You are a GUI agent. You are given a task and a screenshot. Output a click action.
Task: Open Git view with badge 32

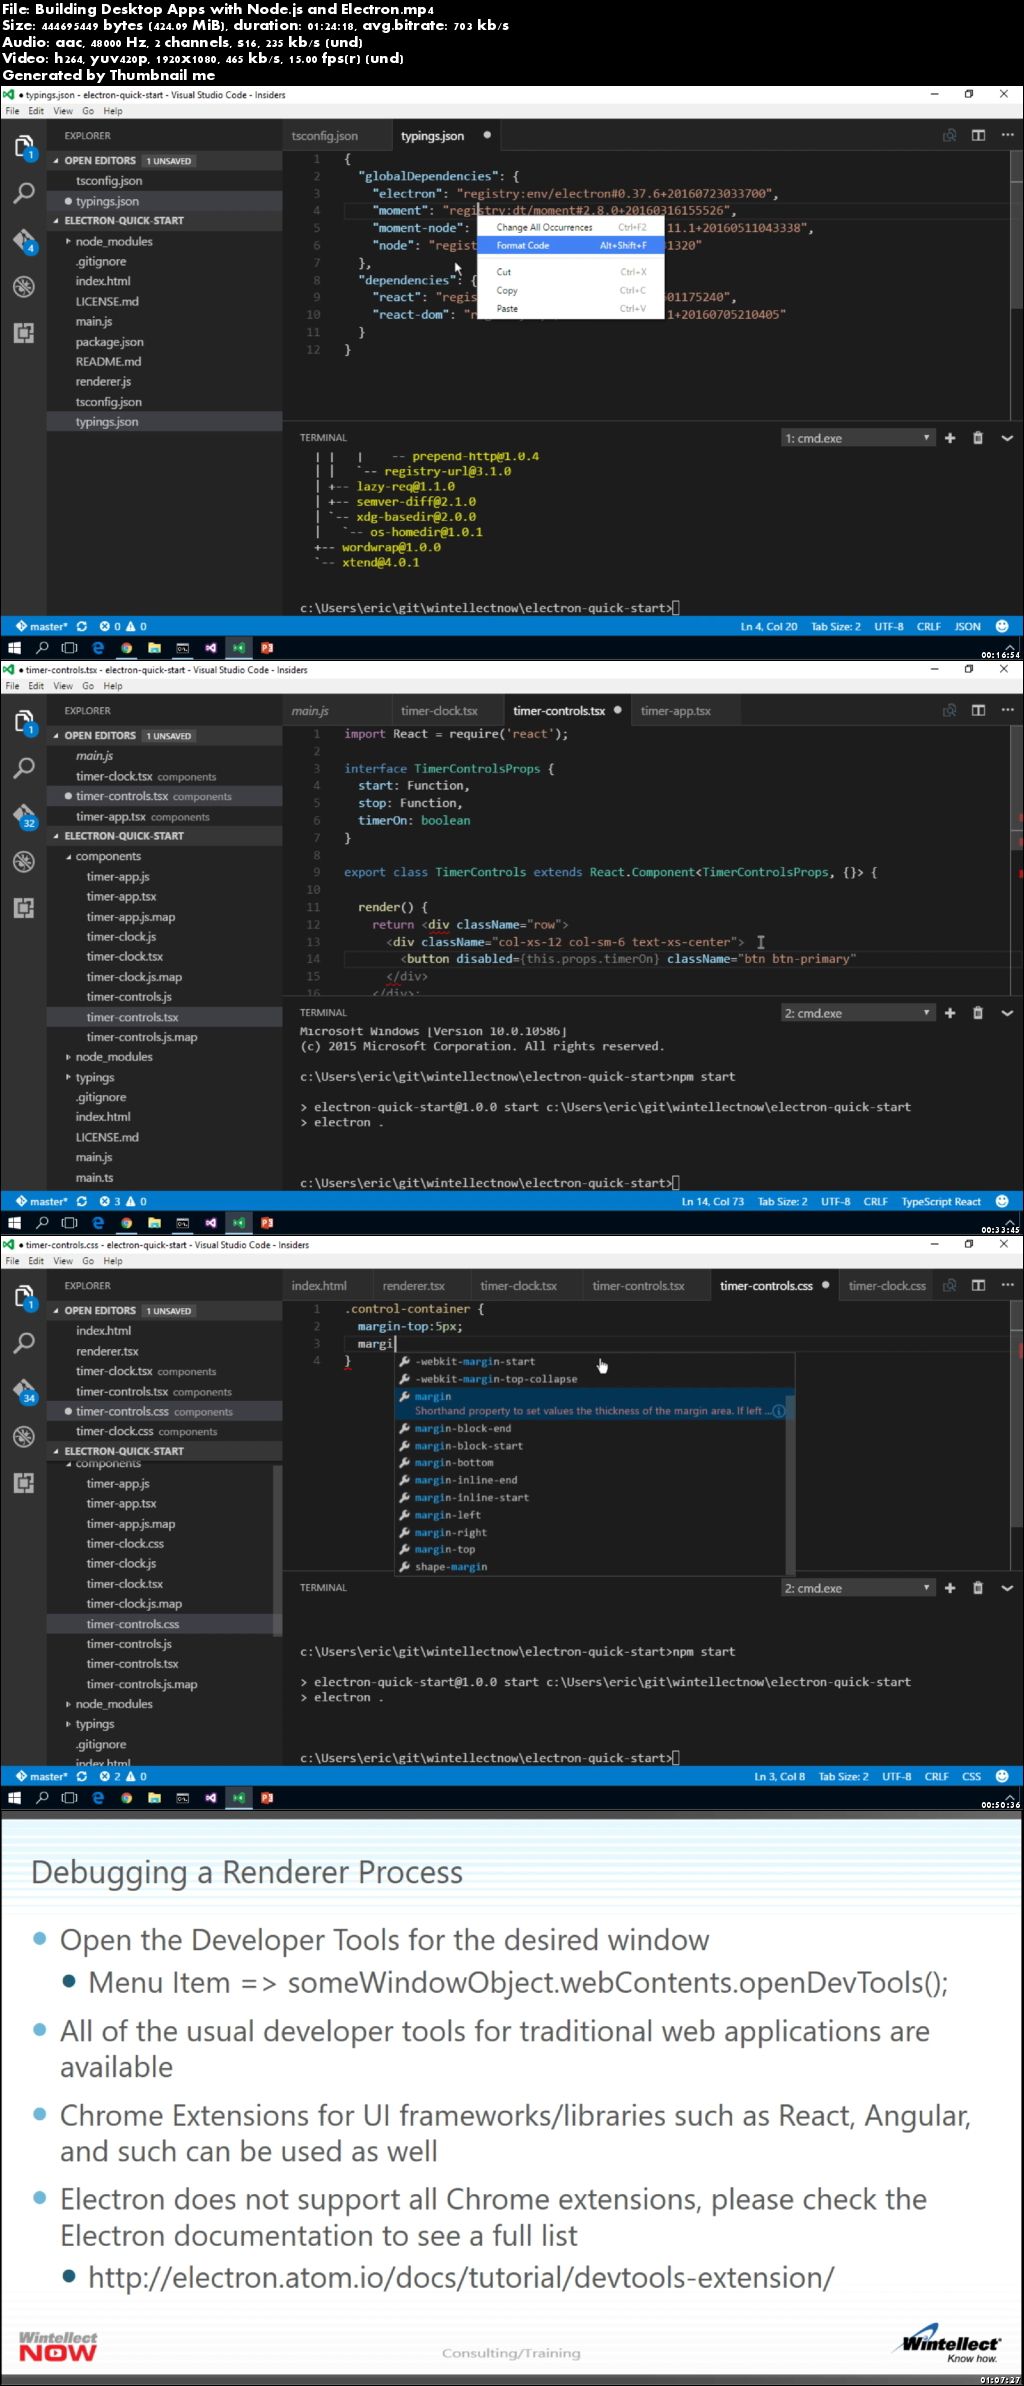23,815
